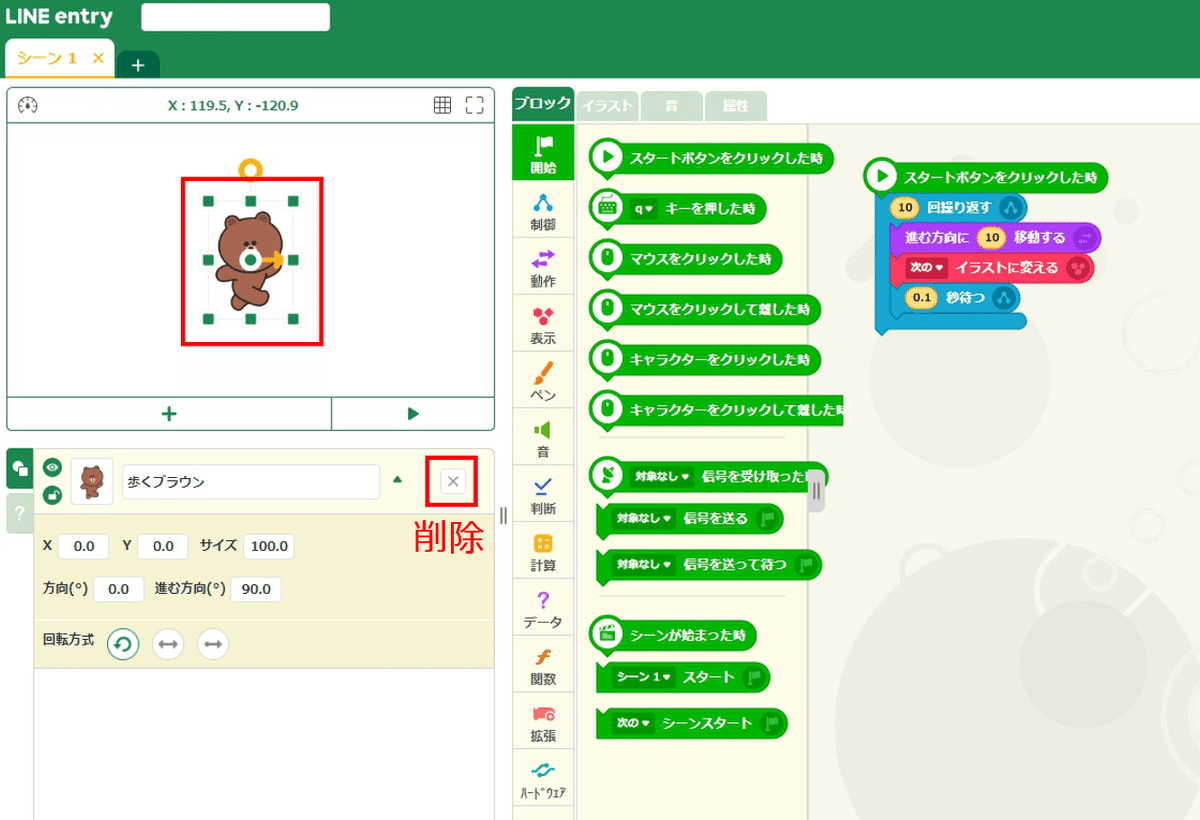Open 次の dropdown in シーンスタート block

[x=632, y=723]
